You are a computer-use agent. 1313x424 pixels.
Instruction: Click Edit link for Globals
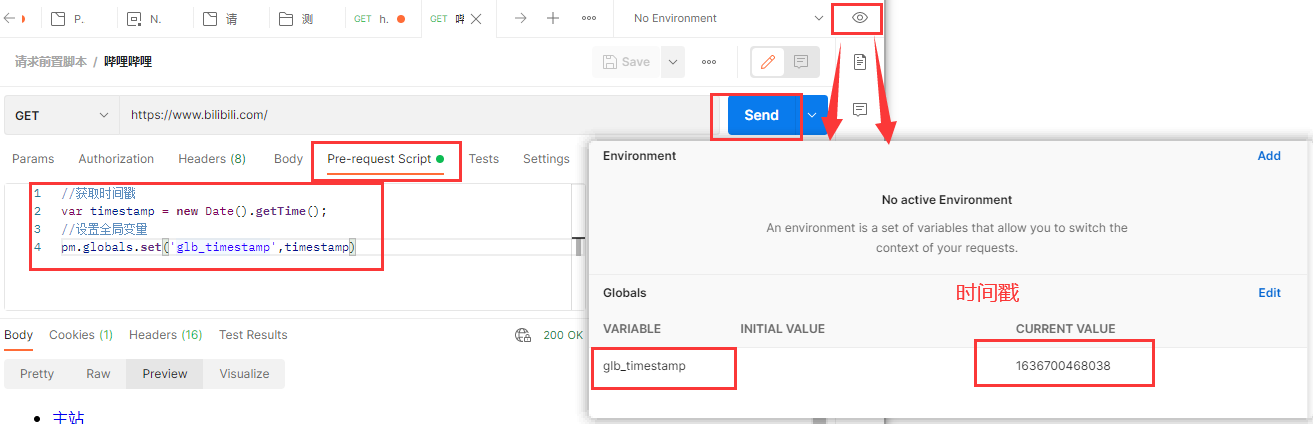1269,293
